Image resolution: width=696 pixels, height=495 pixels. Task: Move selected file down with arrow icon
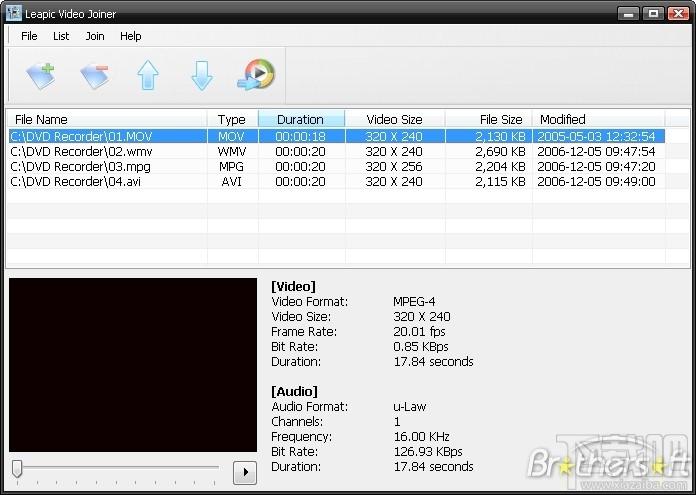click(202, 76)
